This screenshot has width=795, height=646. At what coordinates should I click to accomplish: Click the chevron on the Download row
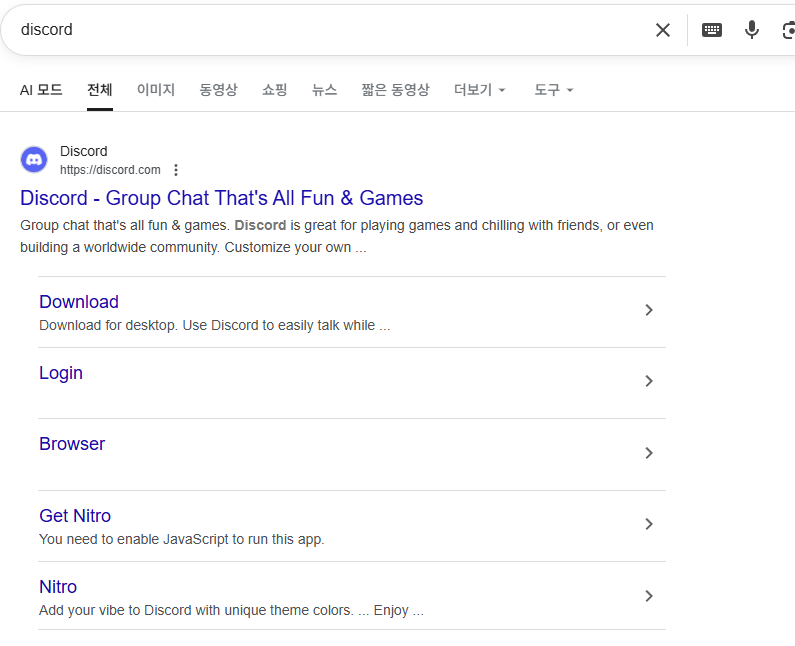(648, 310)
